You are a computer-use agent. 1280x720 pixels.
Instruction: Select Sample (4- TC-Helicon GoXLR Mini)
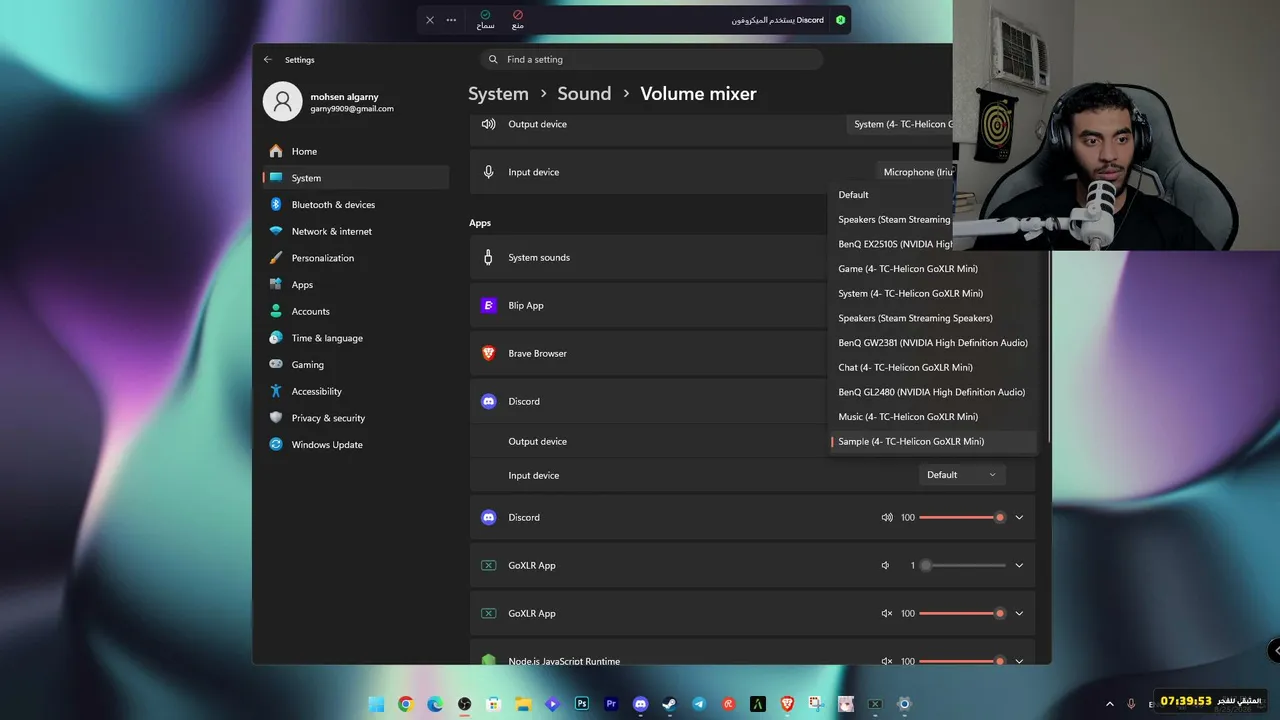coord(933,441)
